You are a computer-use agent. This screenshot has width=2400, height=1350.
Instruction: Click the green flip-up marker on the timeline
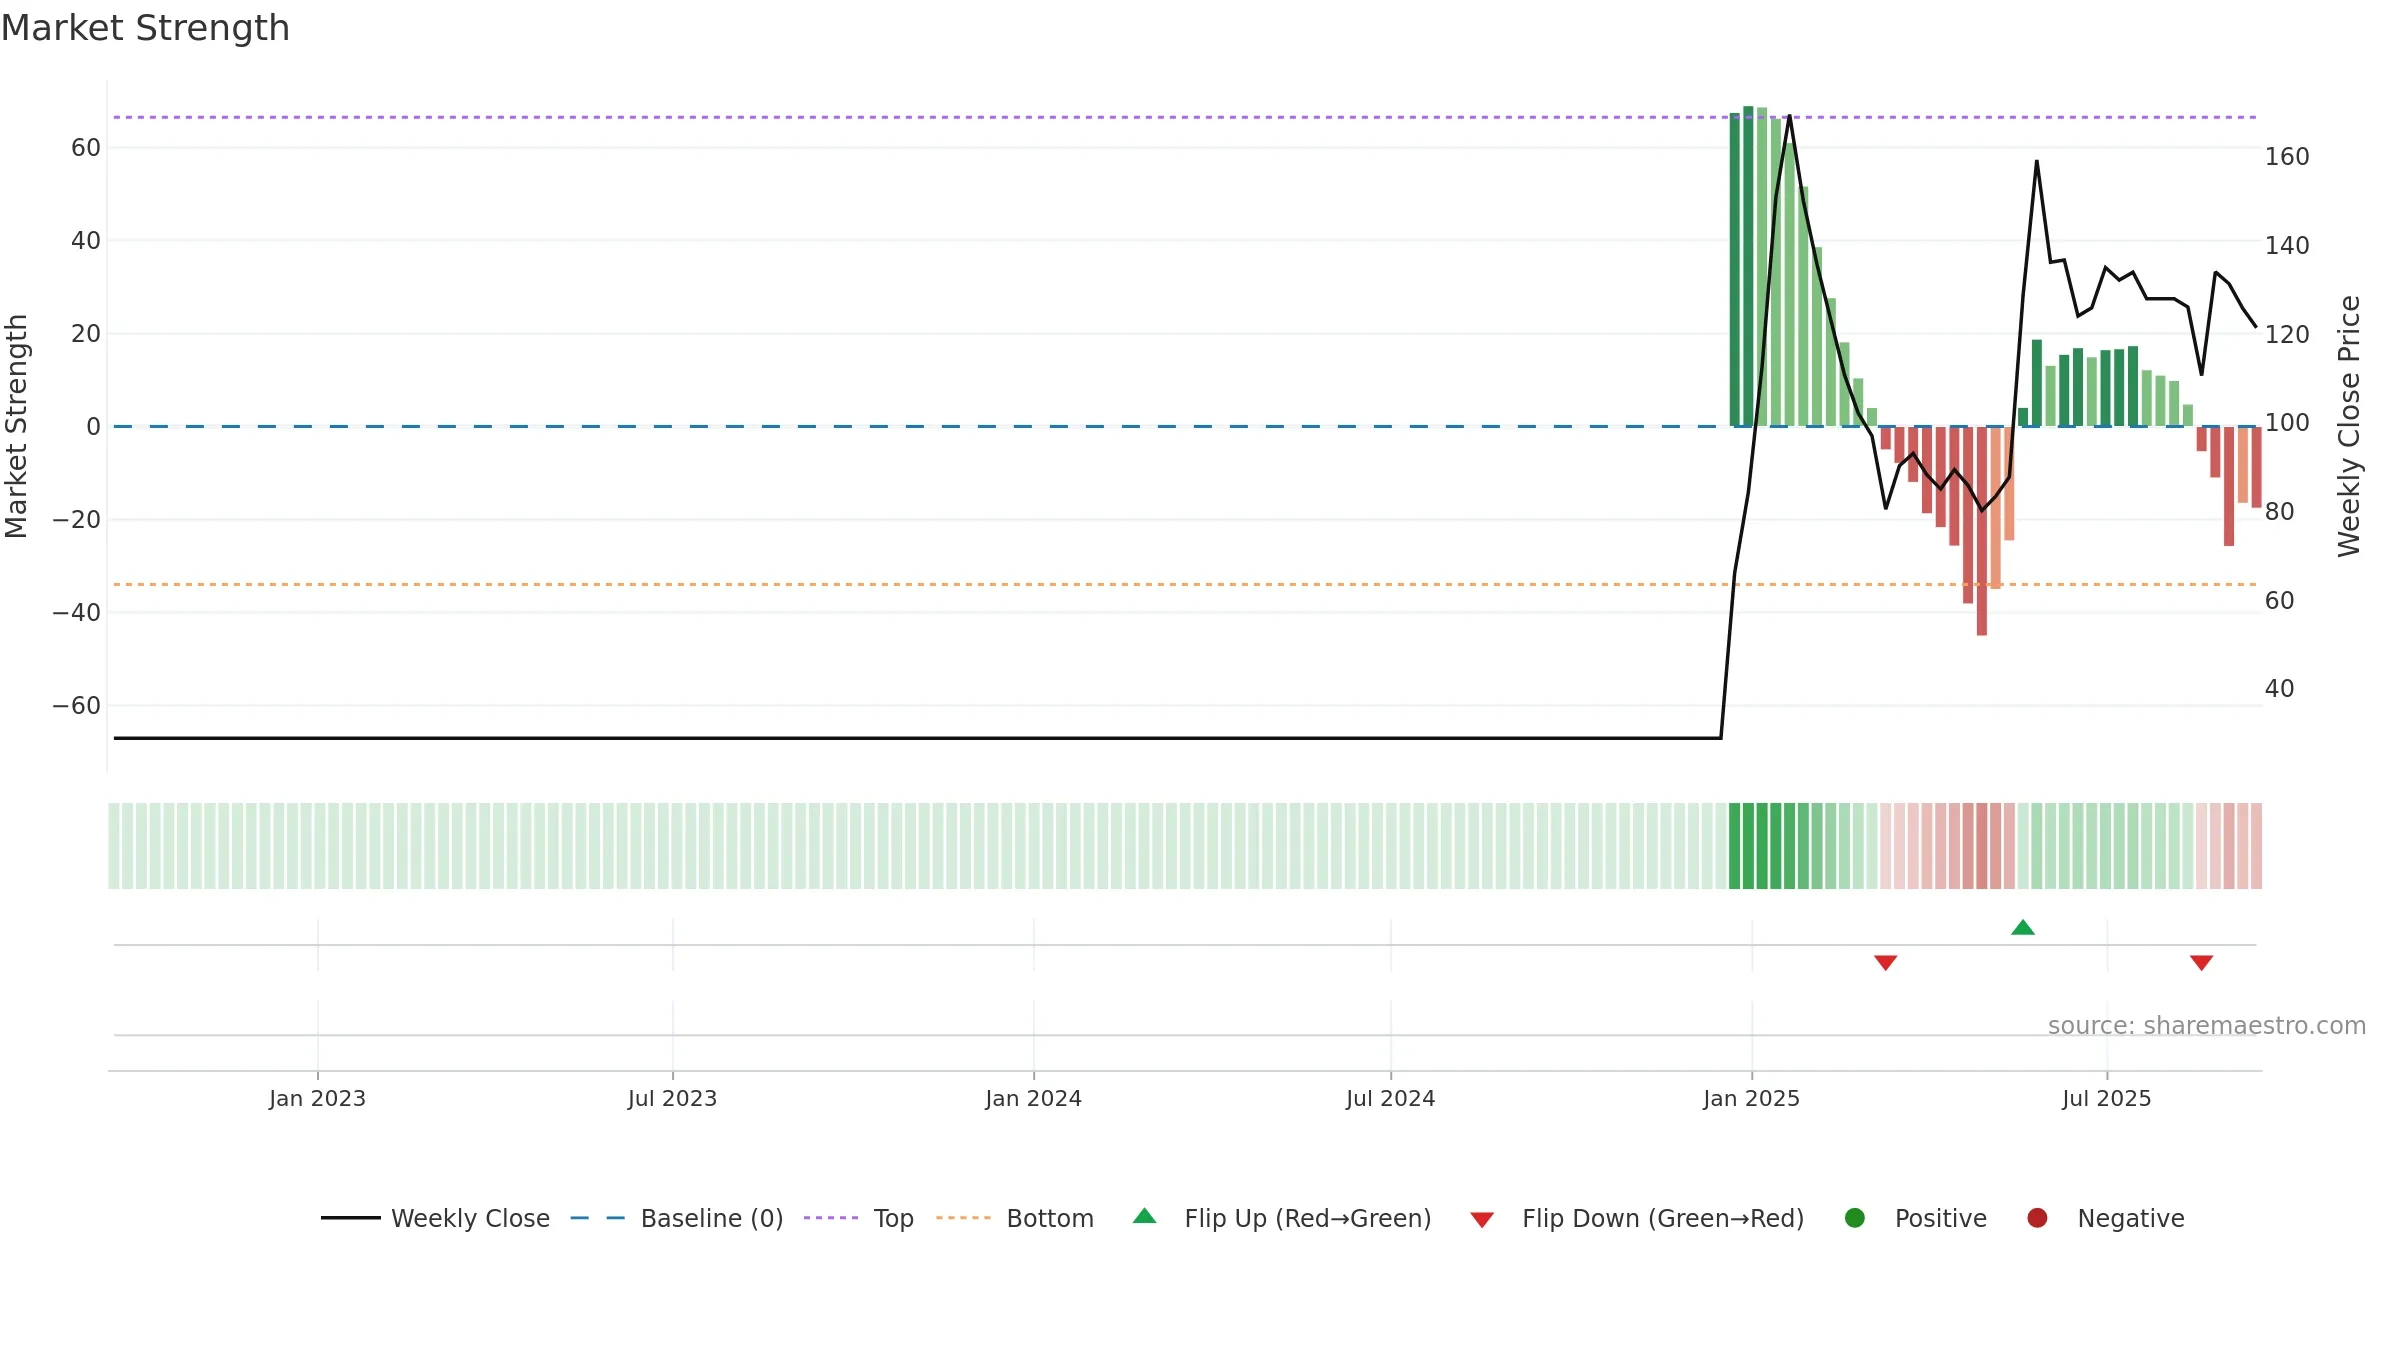point(2023,927)
